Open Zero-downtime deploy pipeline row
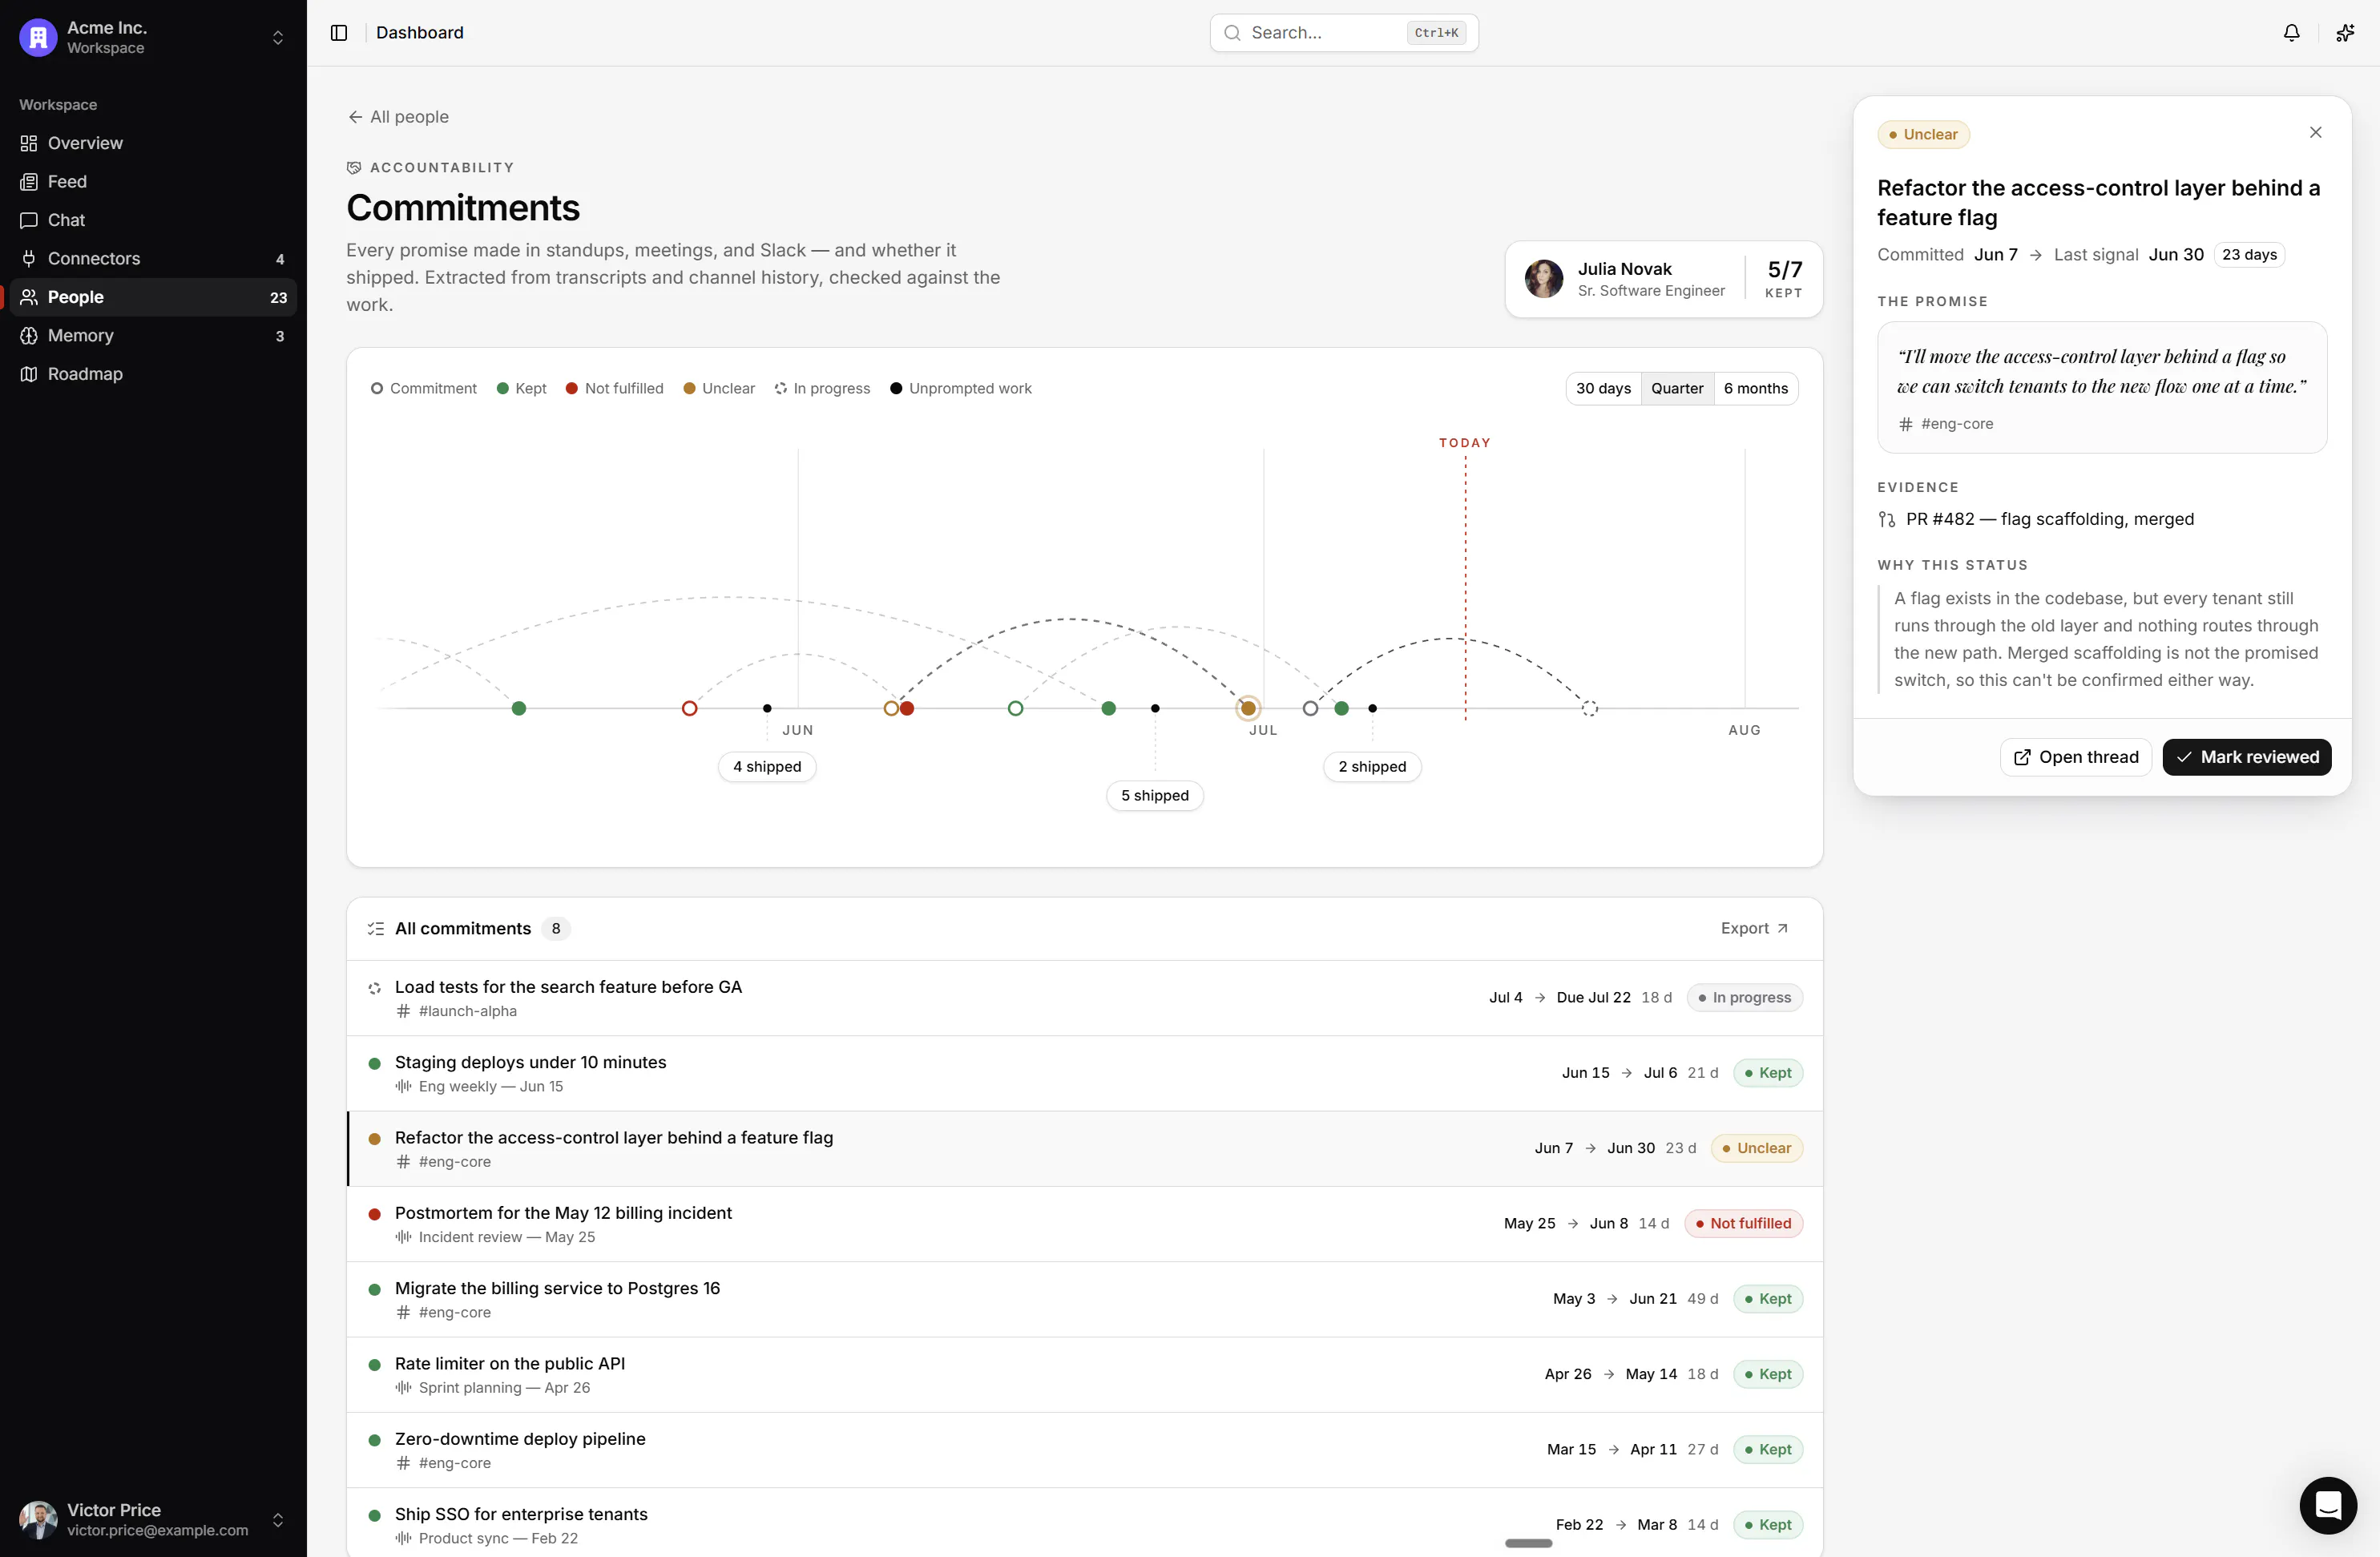This screenshot has width=2380, height=1557. [x=1084, y=1450]
